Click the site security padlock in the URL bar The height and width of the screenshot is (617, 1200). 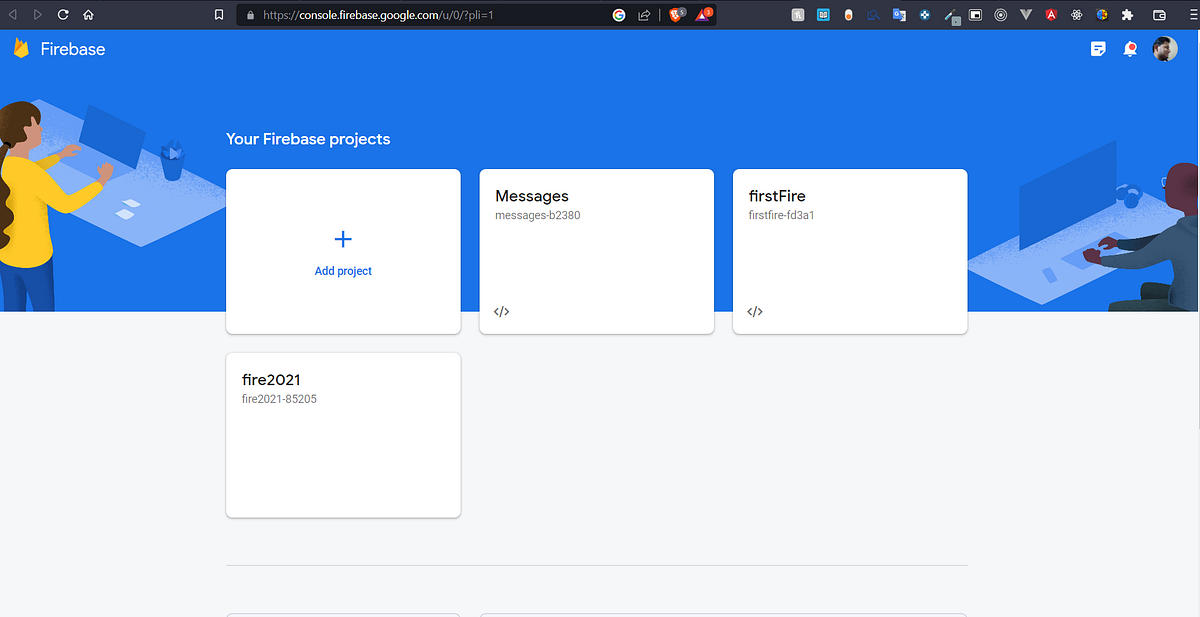click(x=250, y=15)
